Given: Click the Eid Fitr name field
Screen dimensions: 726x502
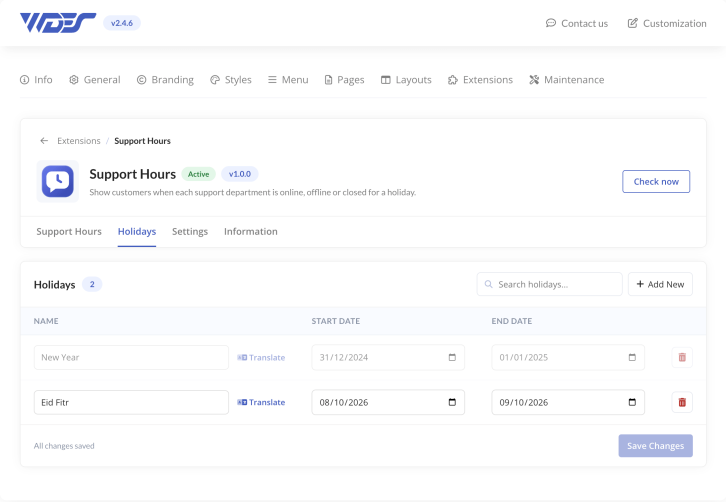Looking at the screenshot, I should pos(131,402).
